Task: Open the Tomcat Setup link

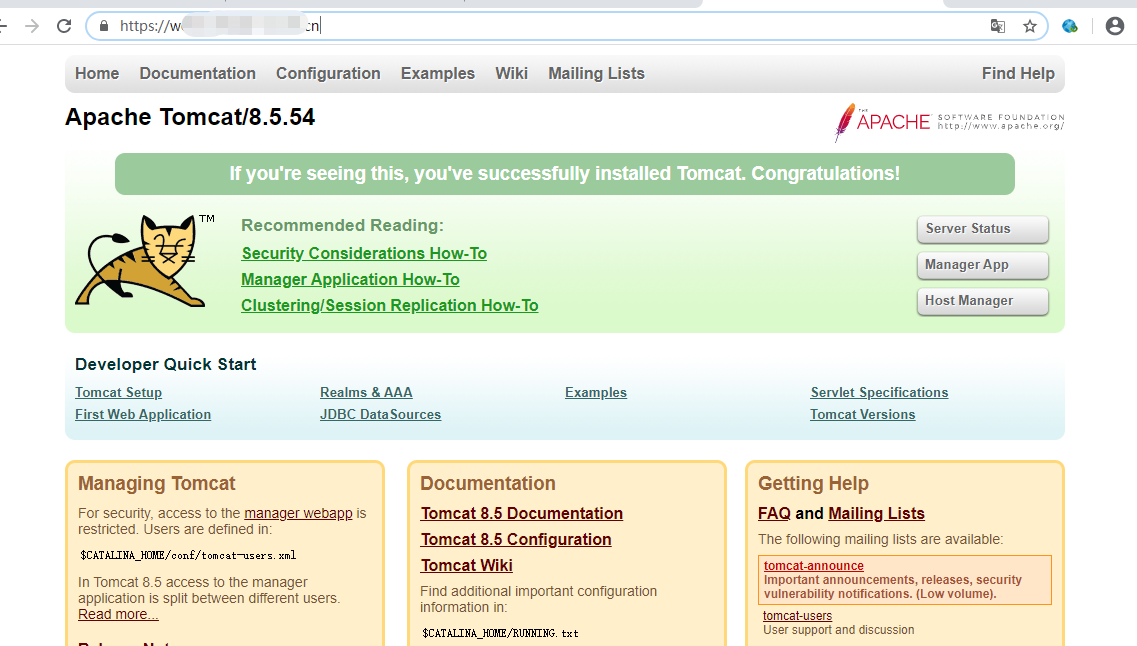Action: 118,392
